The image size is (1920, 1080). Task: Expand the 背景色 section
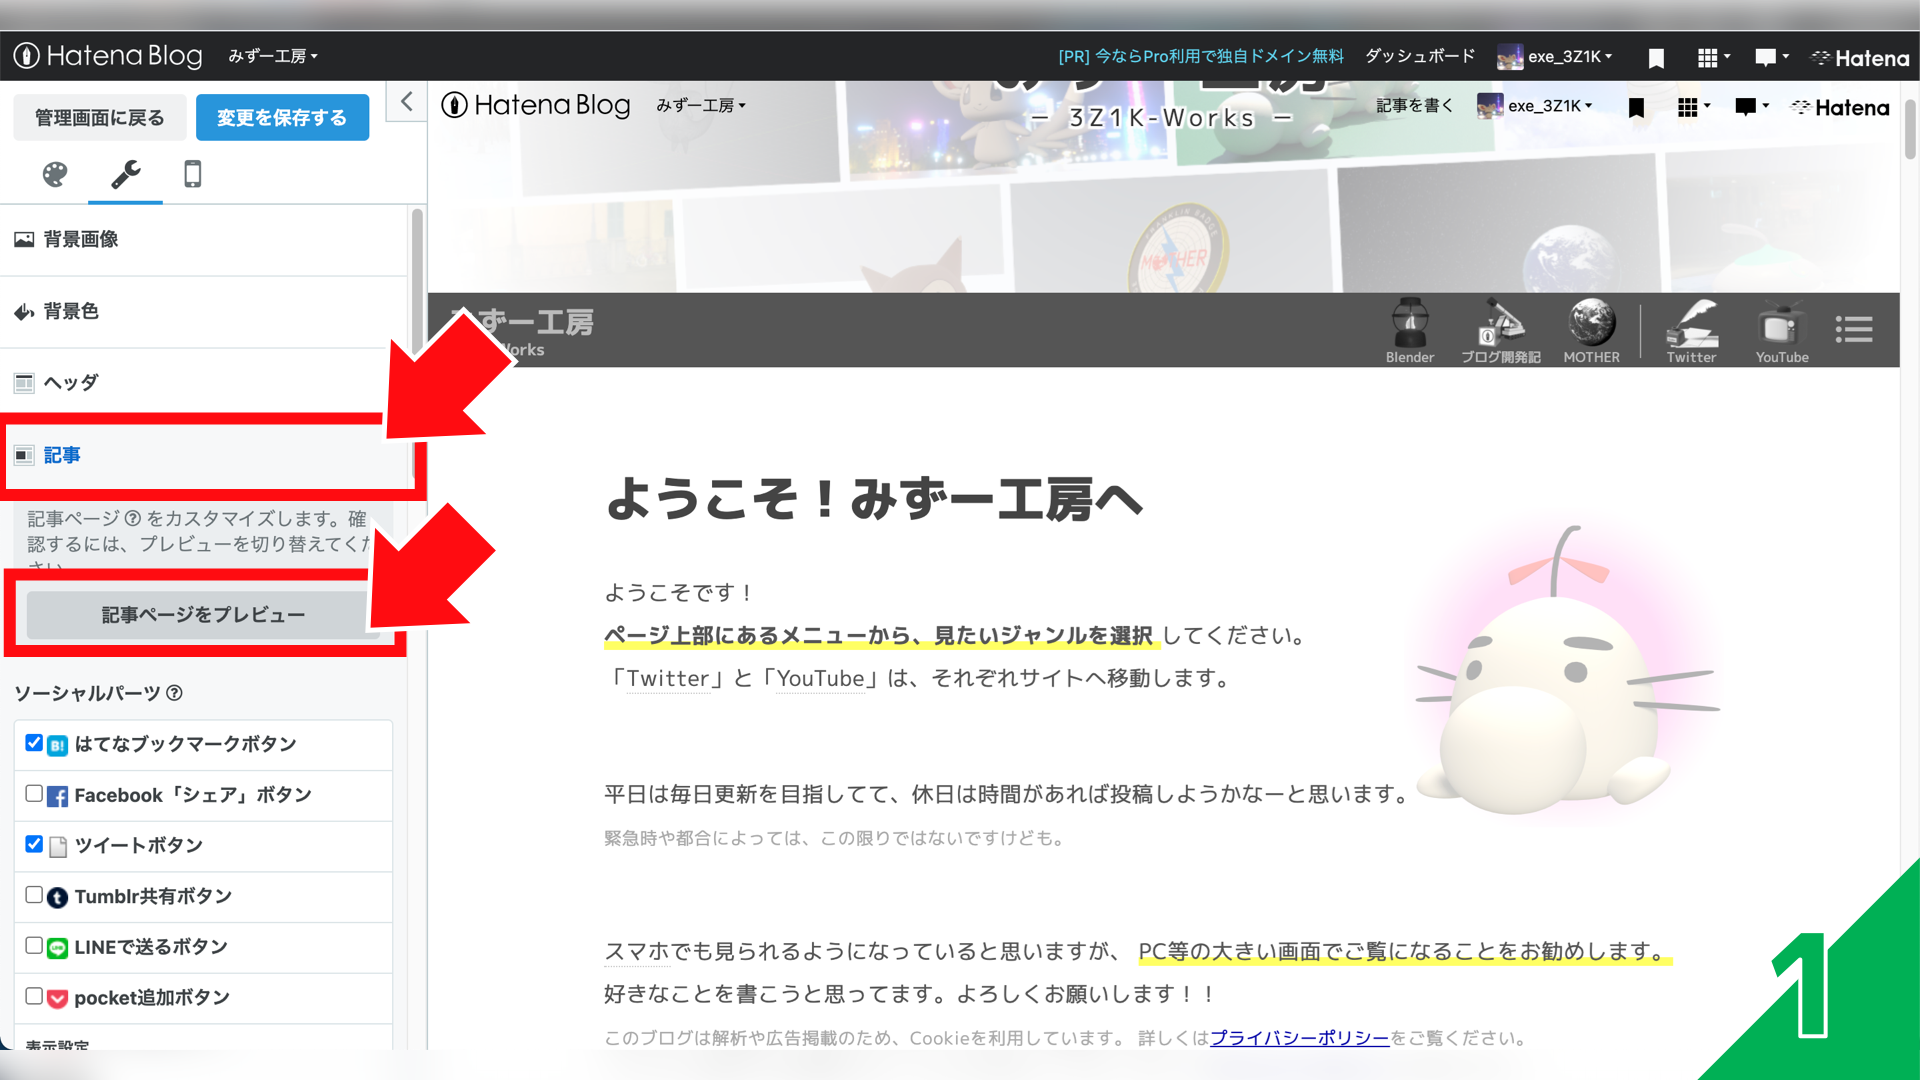(x=204, y=311)
